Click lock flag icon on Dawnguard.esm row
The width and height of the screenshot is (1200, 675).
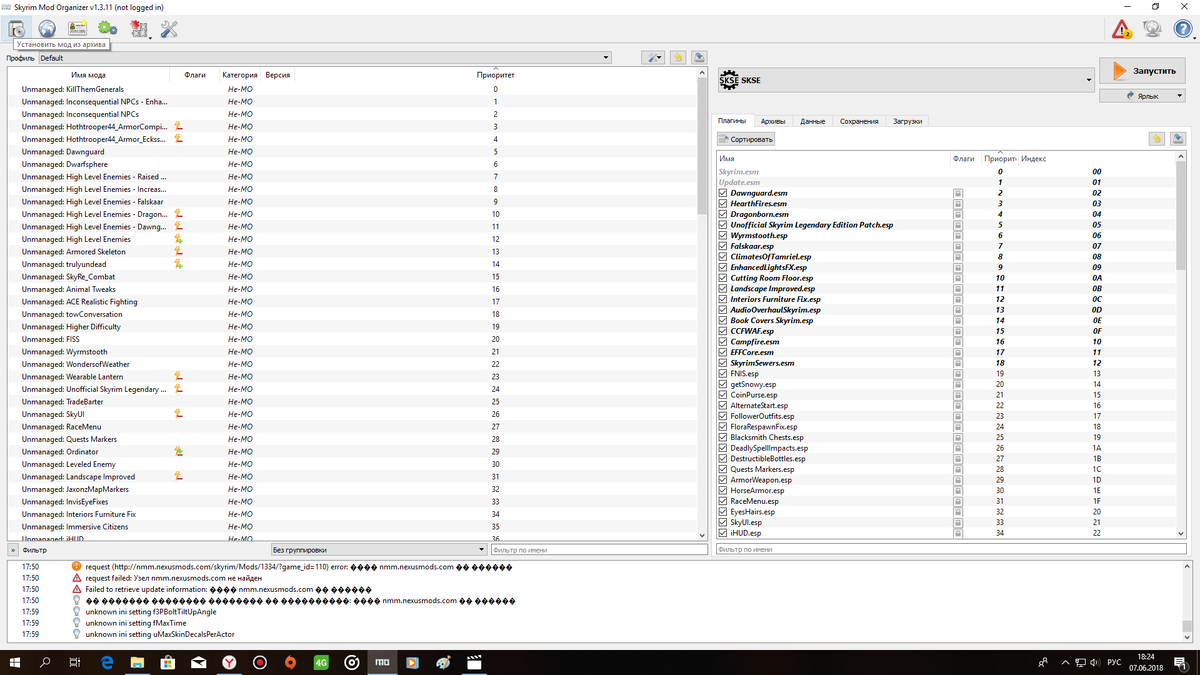point(957,193)
